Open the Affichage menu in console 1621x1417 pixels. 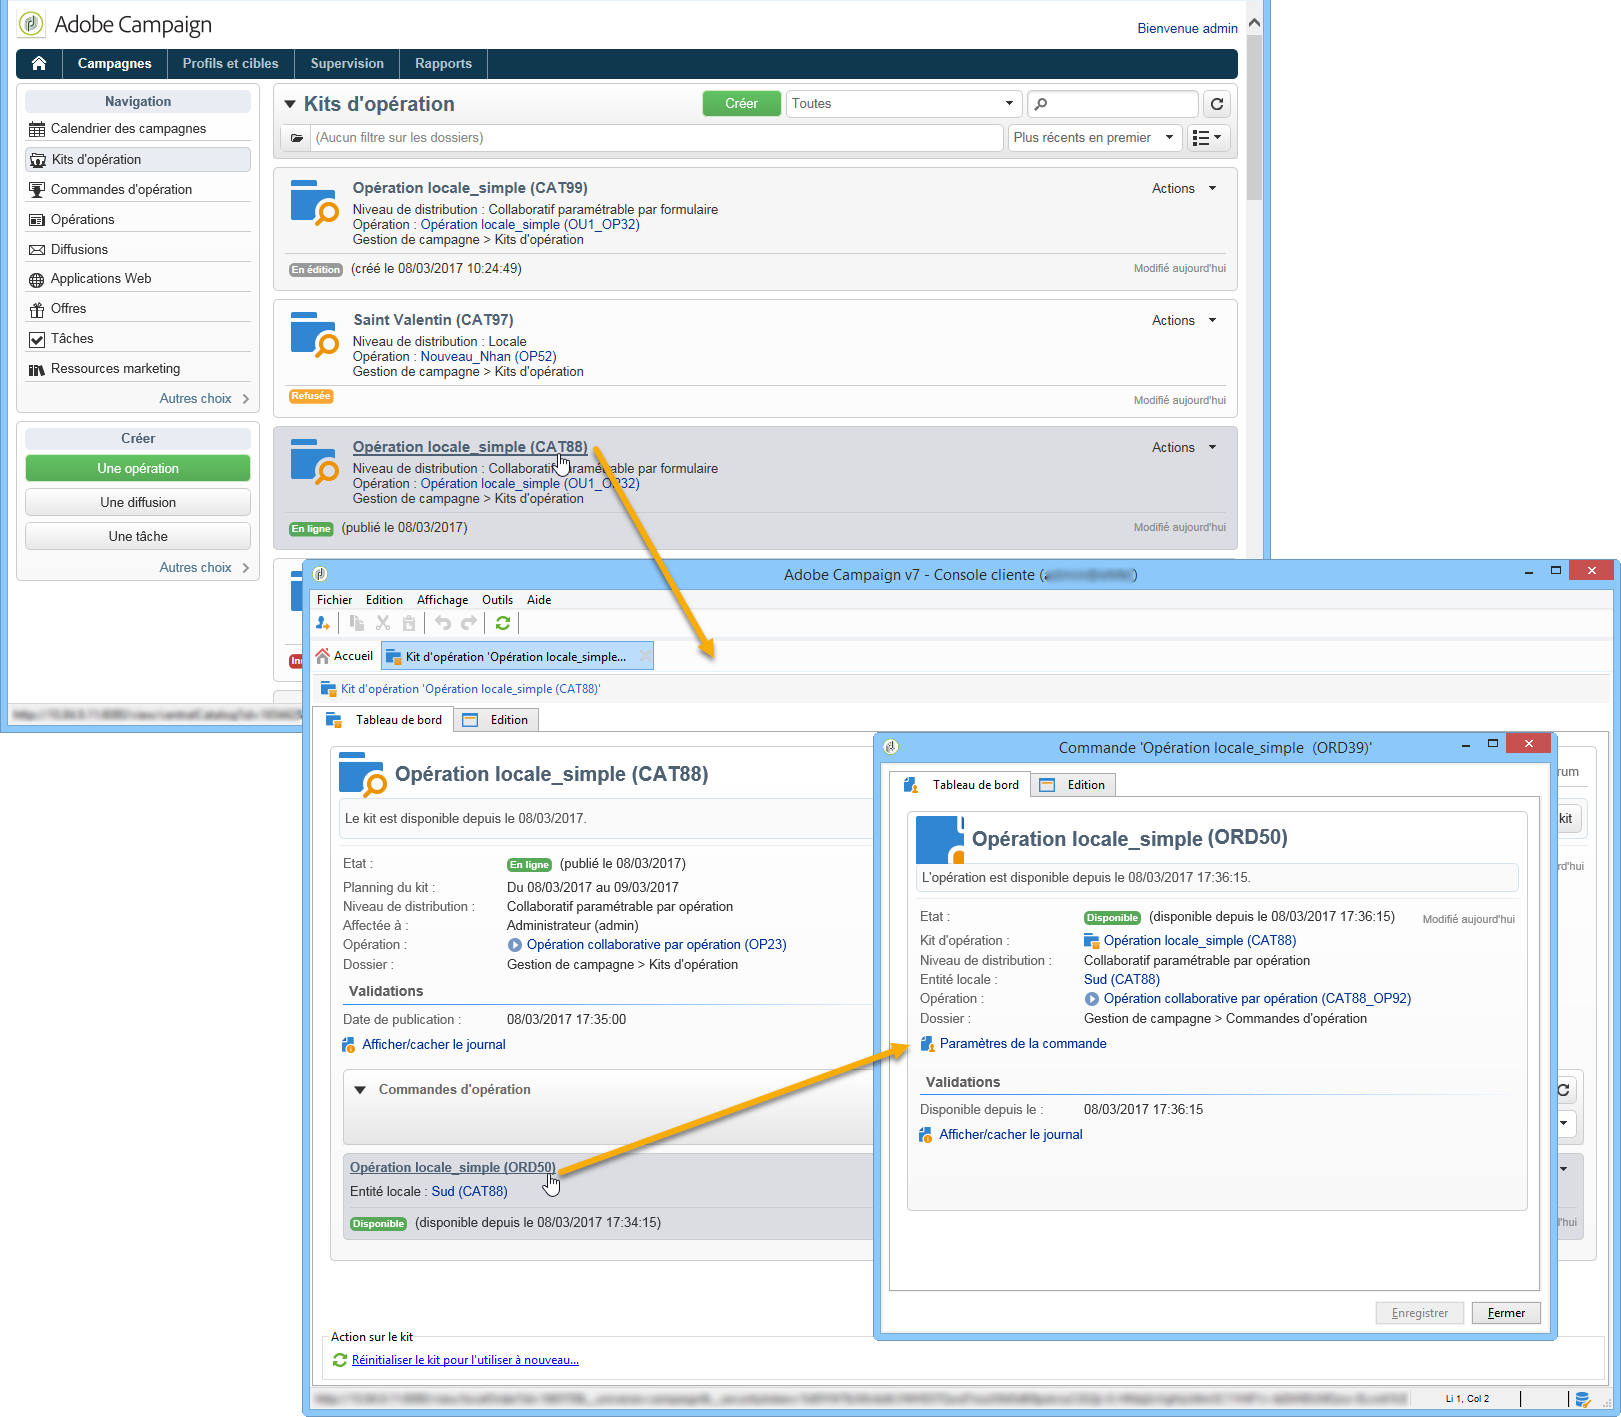[x=442, y=600]
